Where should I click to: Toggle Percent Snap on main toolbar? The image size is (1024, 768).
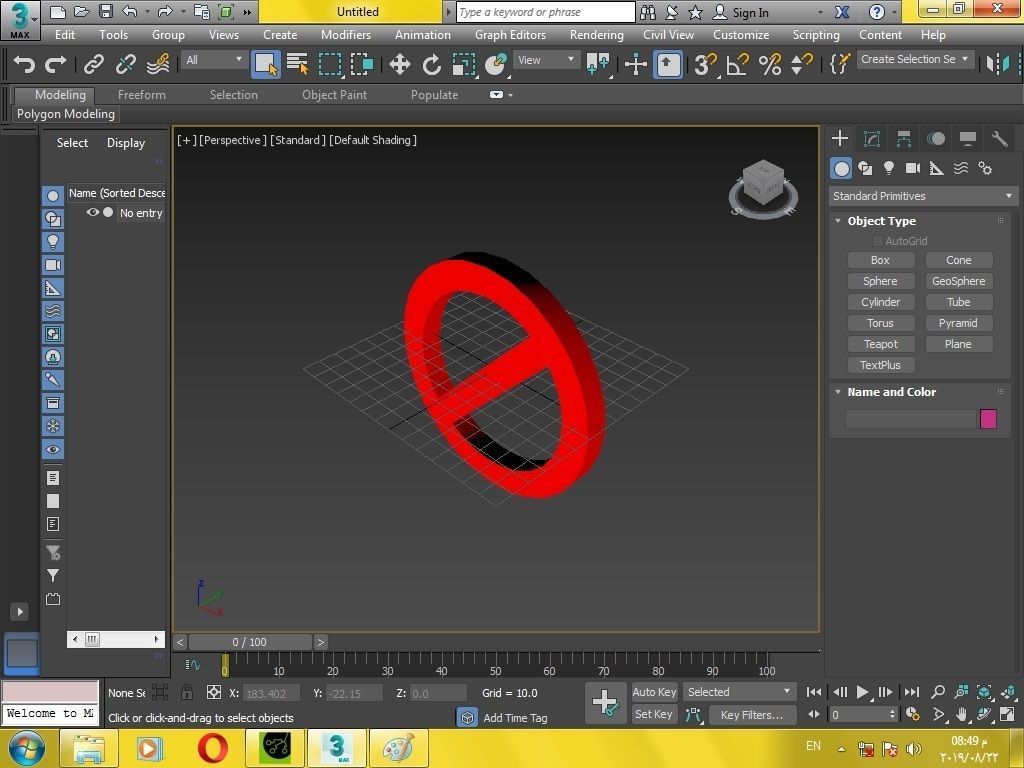click(770, 64)
